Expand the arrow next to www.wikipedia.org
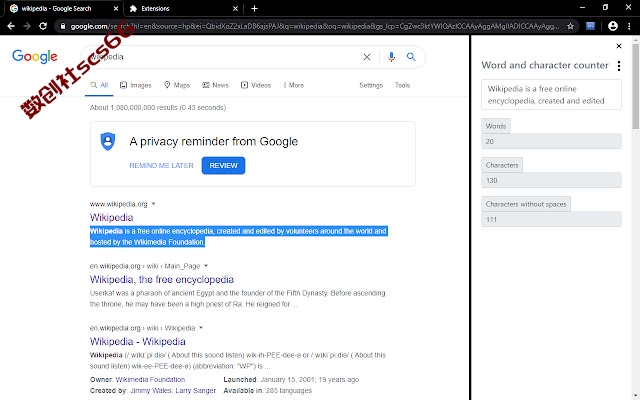Image resolution: width=640 pixels, height=400 pixels. click(153, 204)
